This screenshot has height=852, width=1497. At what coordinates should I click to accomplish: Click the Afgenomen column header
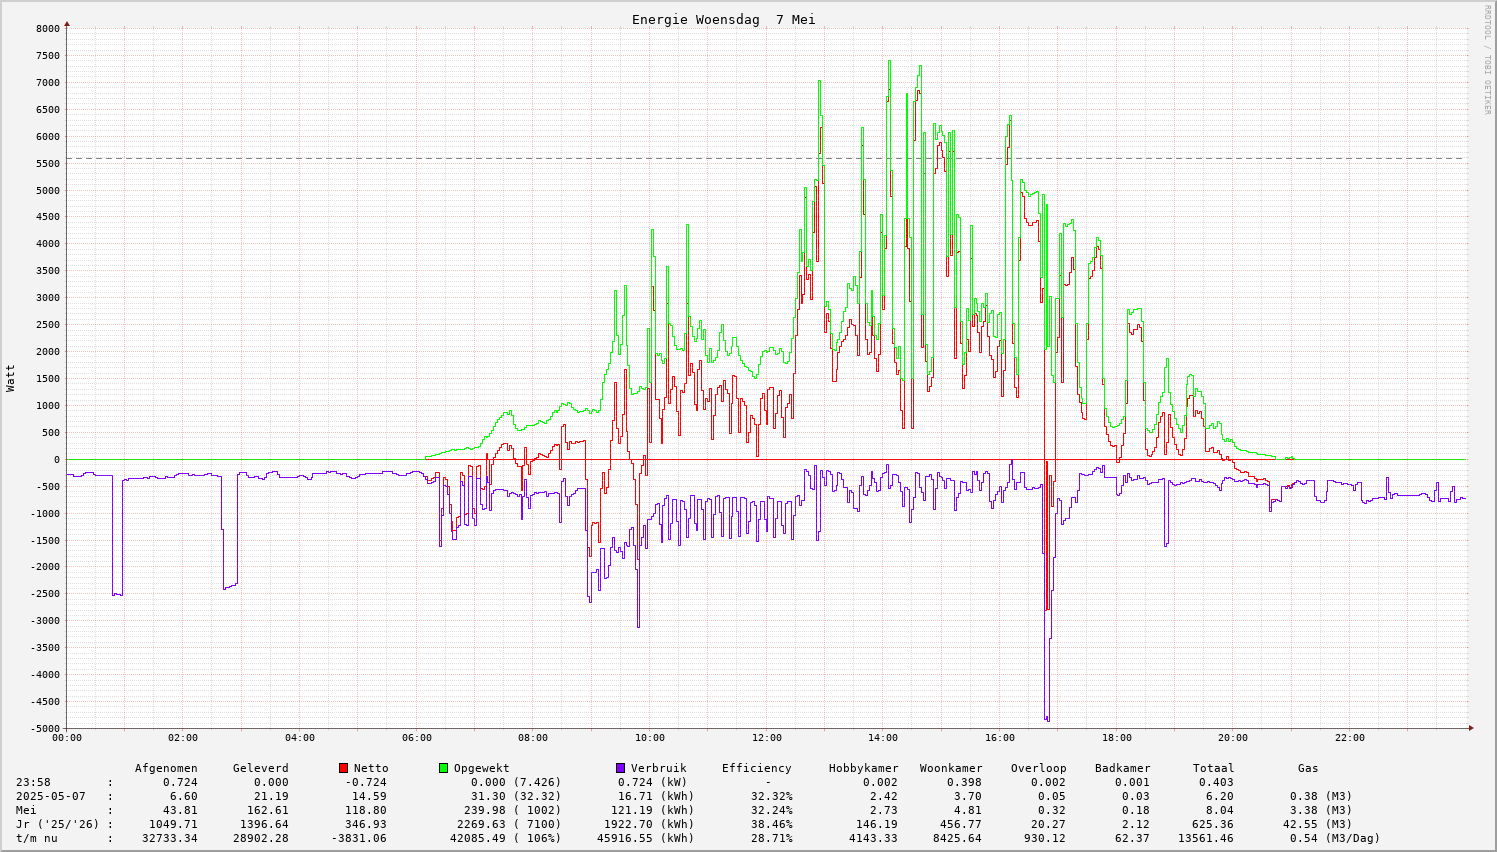click(x=166, y=768)
